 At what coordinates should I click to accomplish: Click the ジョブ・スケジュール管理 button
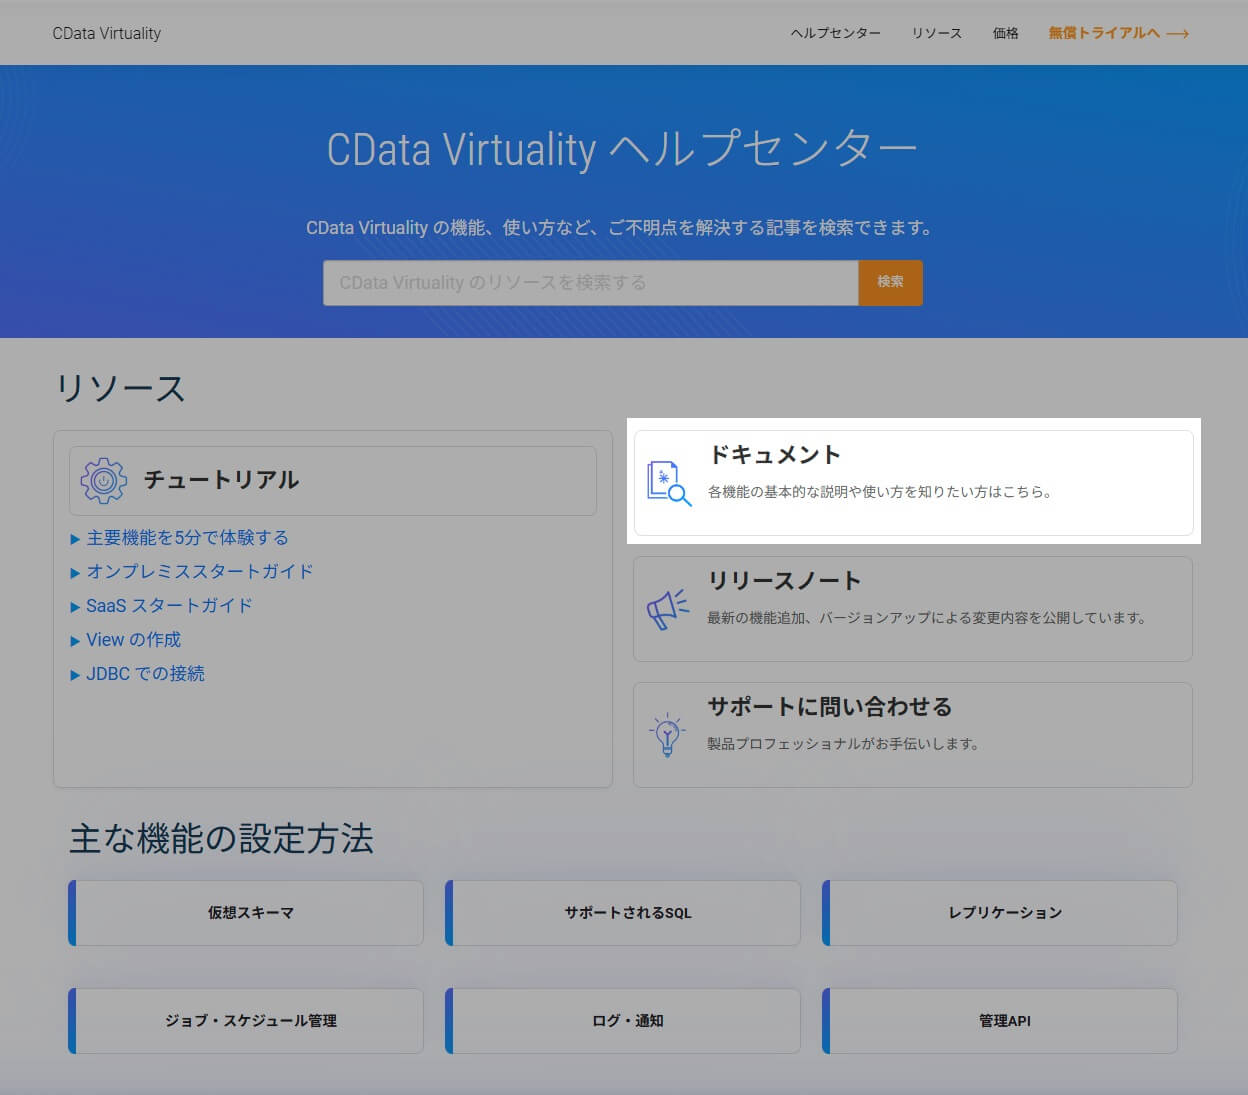pos(246,1021)
